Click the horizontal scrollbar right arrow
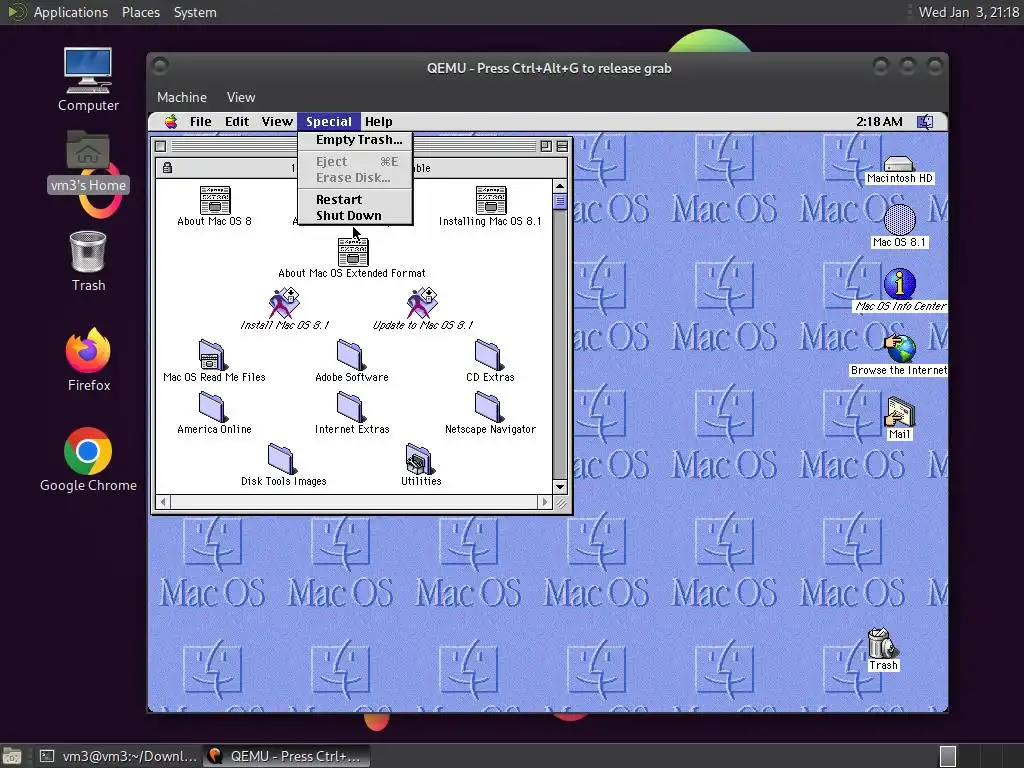This screenshot has width=1024, height=768. pos(545,502)
